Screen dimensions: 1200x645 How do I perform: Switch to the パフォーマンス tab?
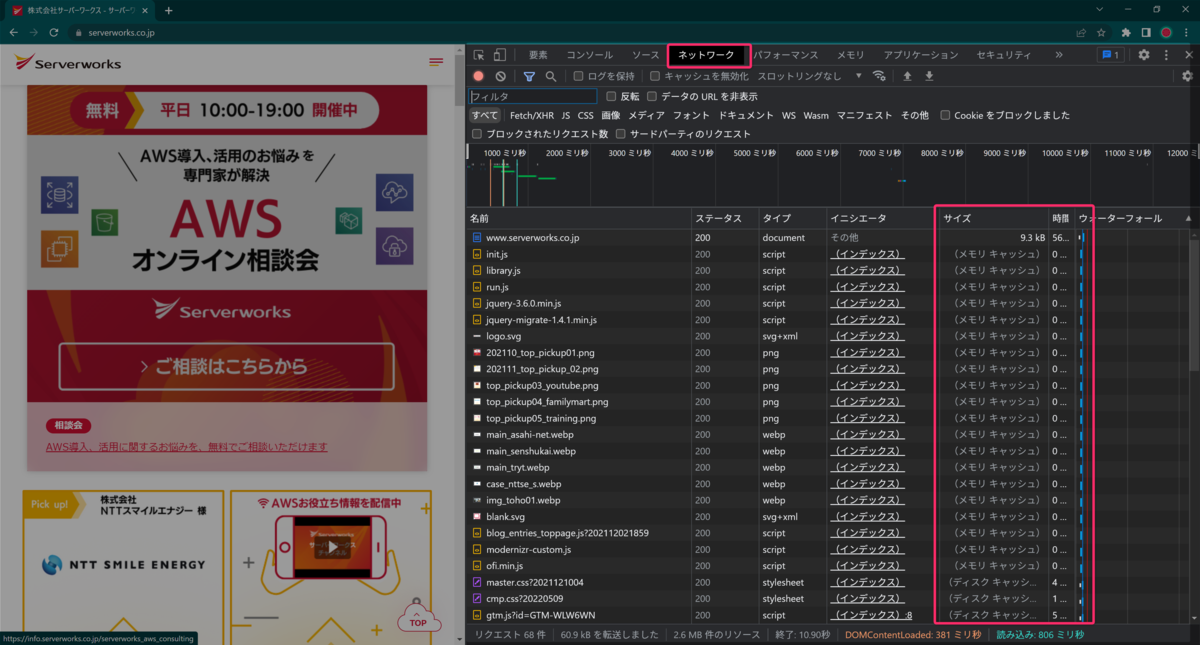[785, 55]
